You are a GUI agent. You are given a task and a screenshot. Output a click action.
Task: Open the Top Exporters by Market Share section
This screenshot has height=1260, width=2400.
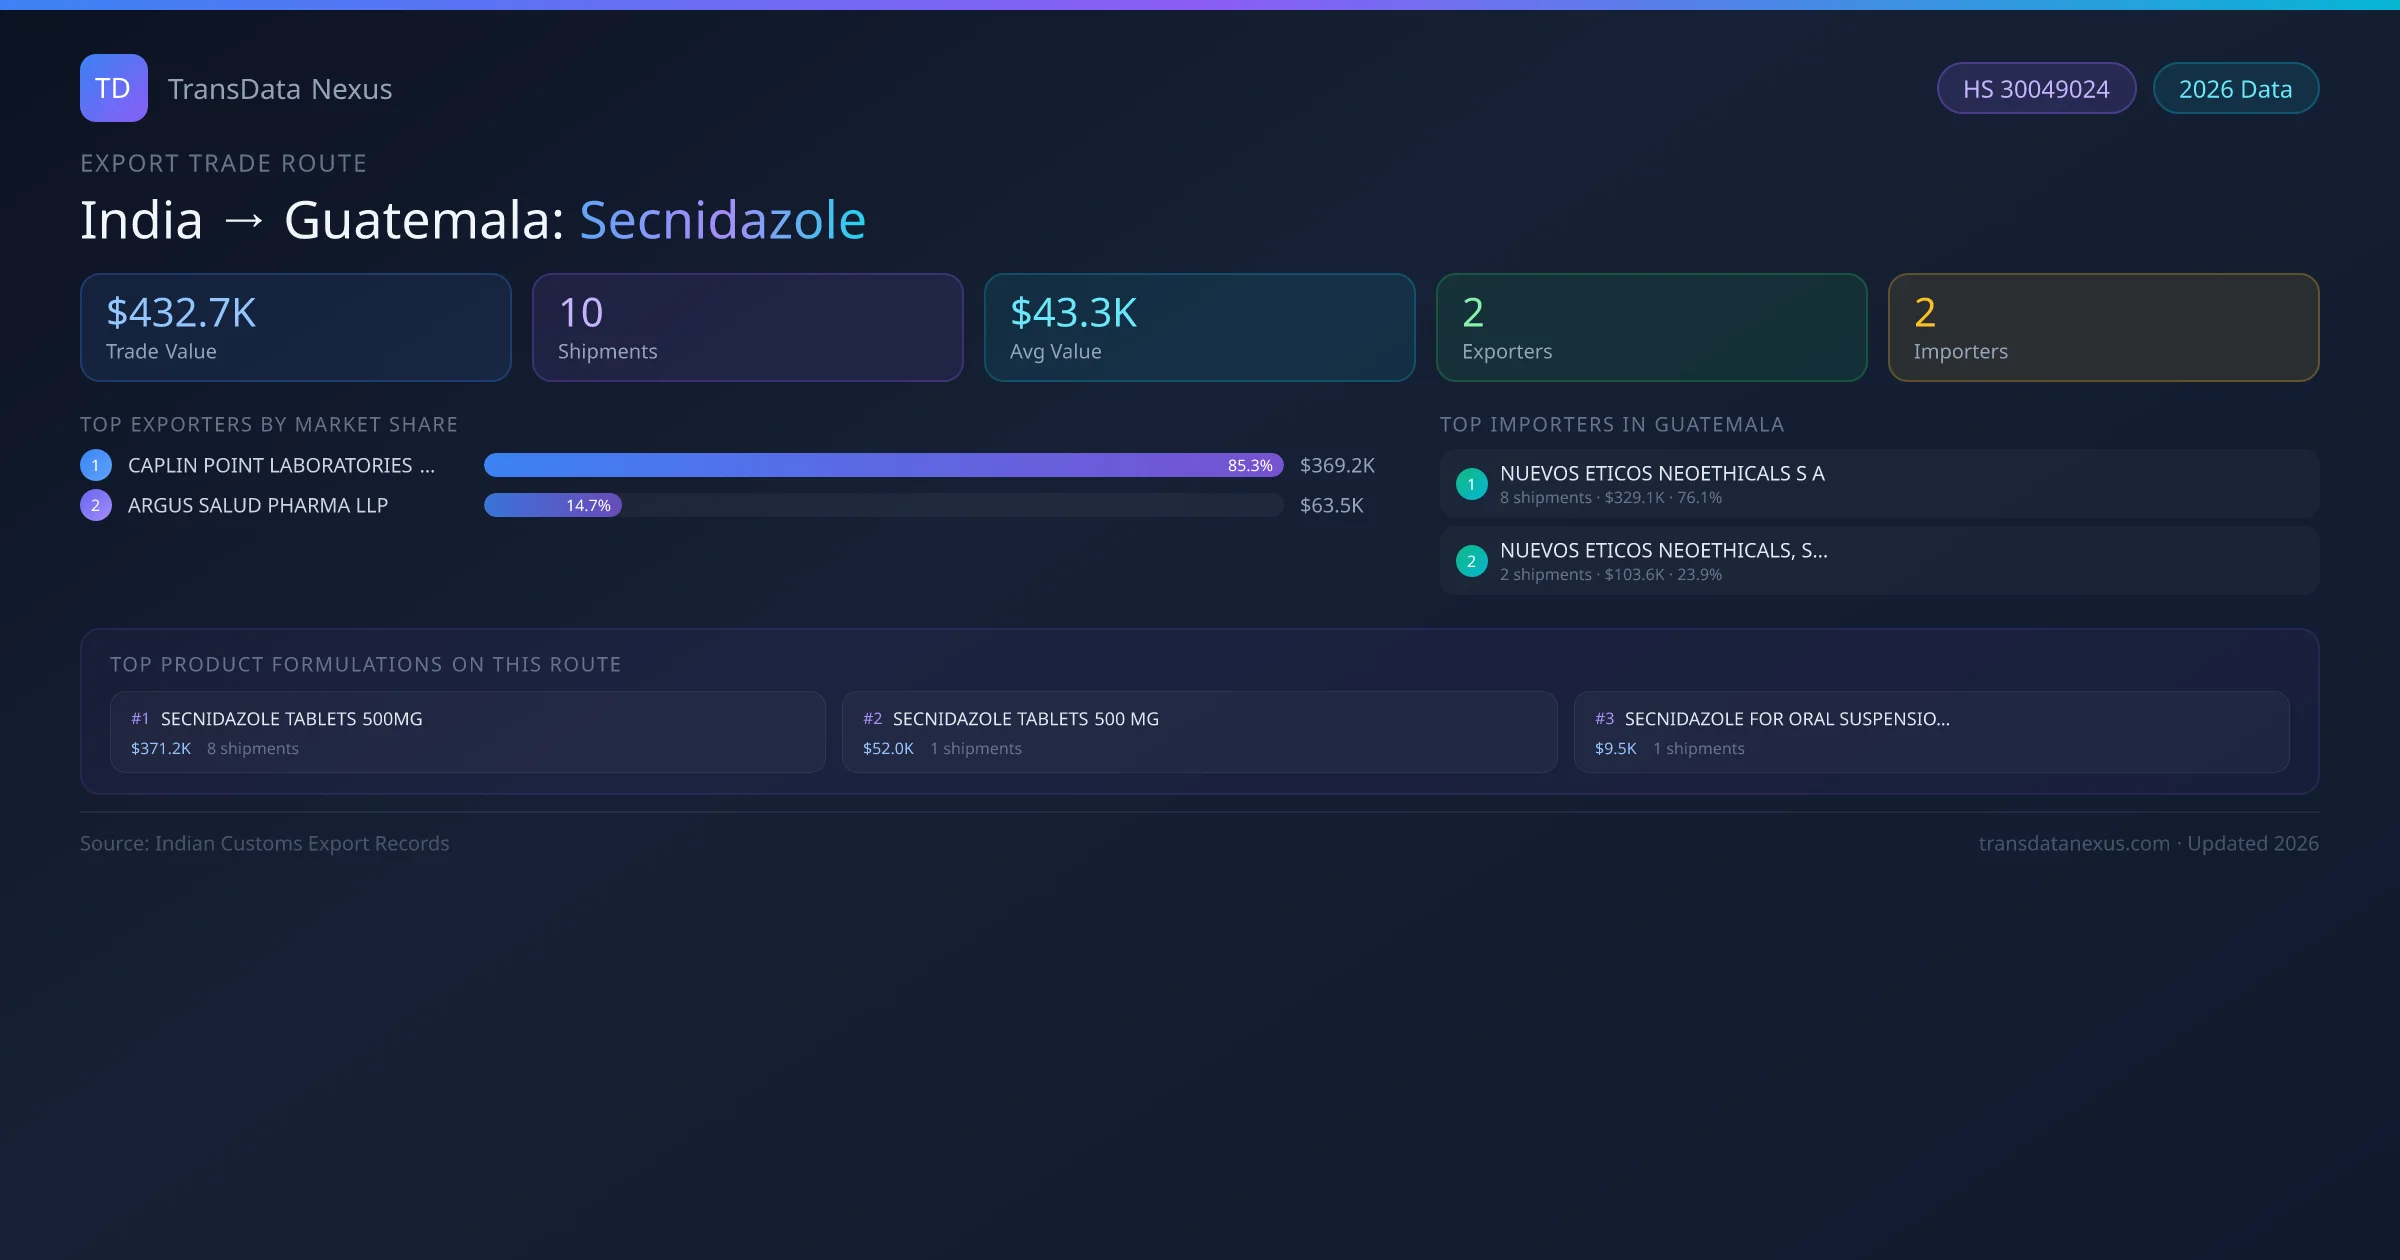269,424
